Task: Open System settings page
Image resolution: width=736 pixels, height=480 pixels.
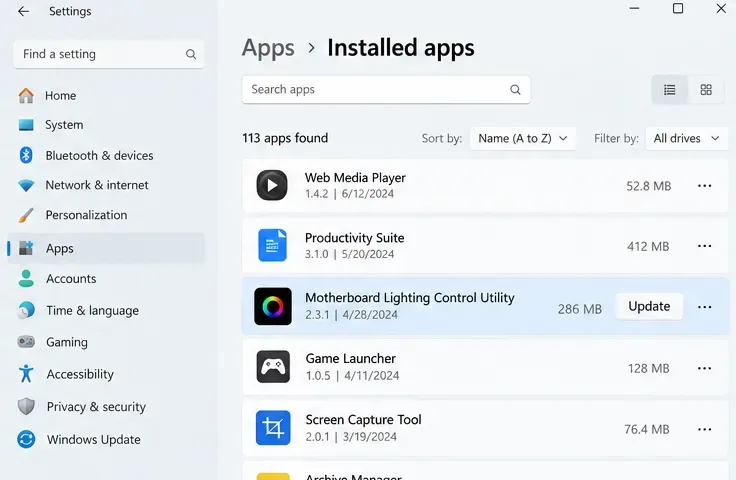Action: point(107,125)
